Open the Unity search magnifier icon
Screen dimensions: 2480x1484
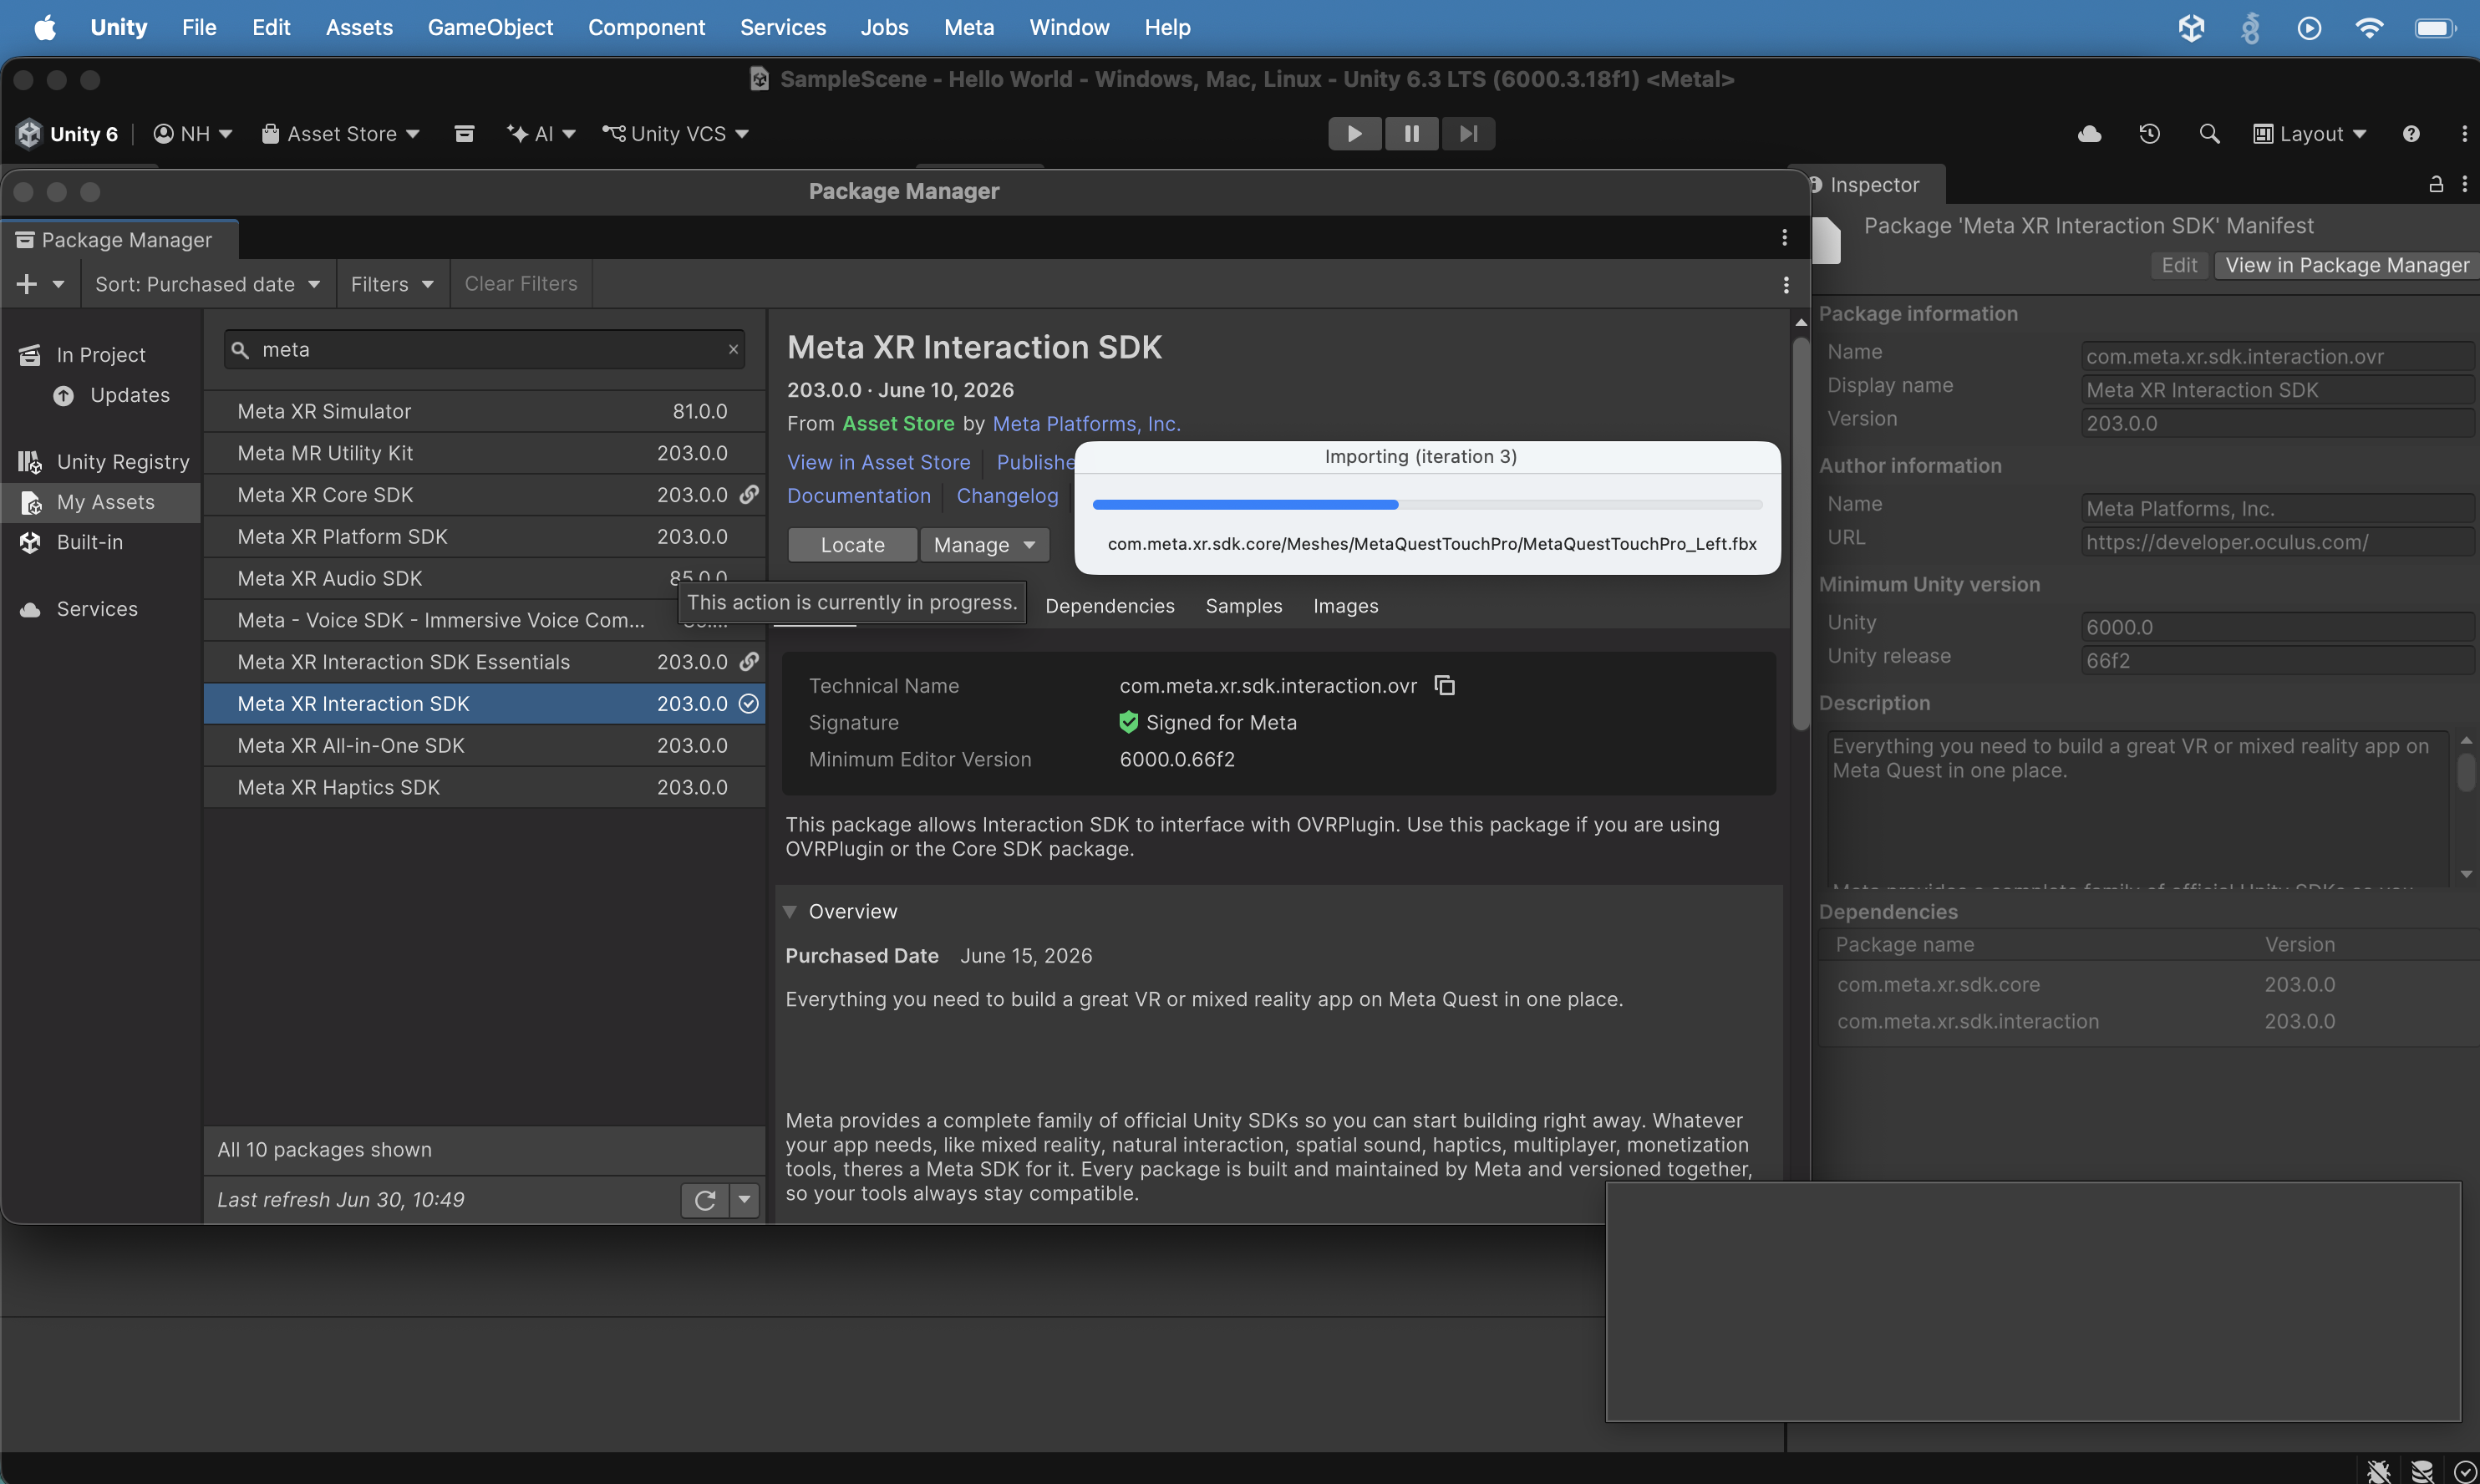point(2209,133)
